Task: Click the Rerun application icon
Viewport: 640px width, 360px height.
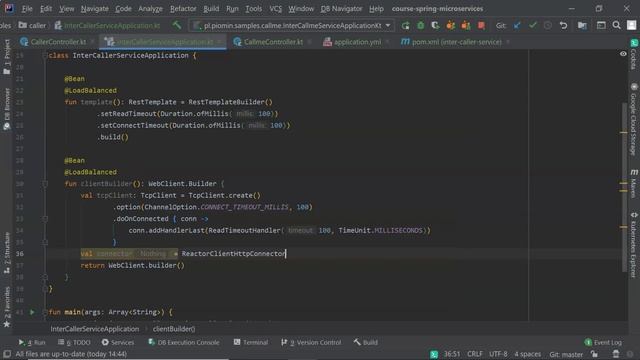Action: coord(405,26)
